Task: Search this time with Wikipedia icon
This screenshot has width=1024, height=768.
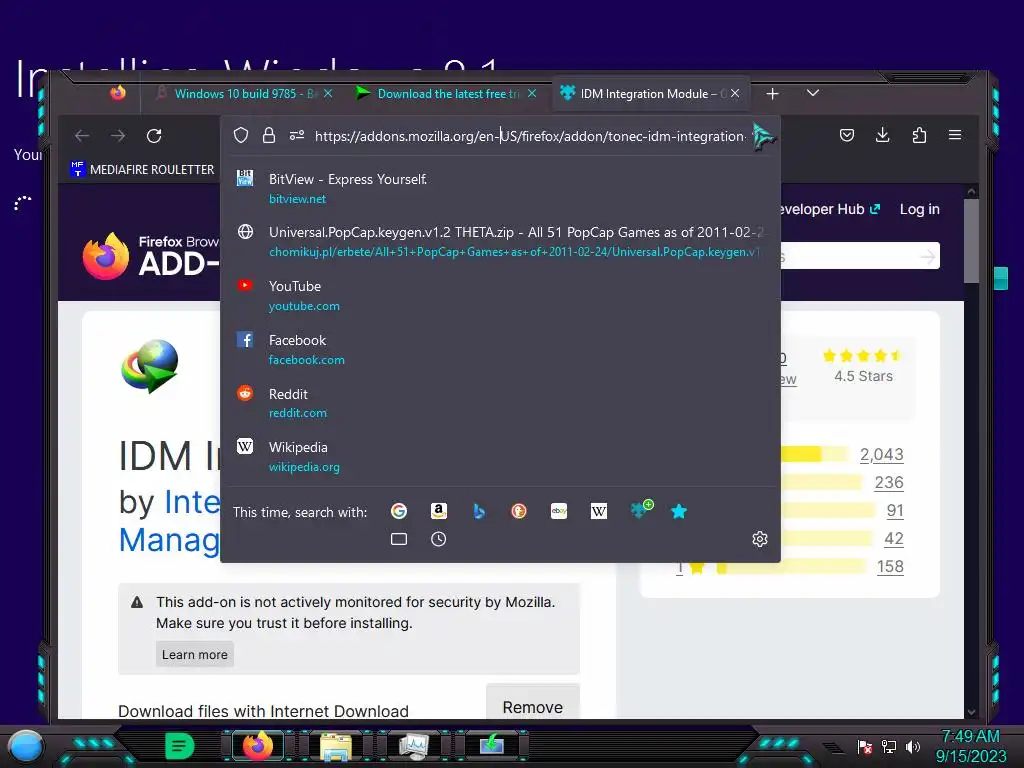Action: coord(599,511)
